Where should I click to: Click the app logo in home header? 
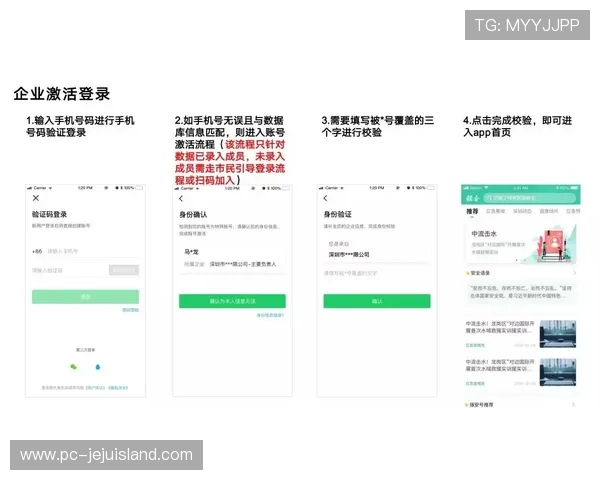[x=473, y=198]
